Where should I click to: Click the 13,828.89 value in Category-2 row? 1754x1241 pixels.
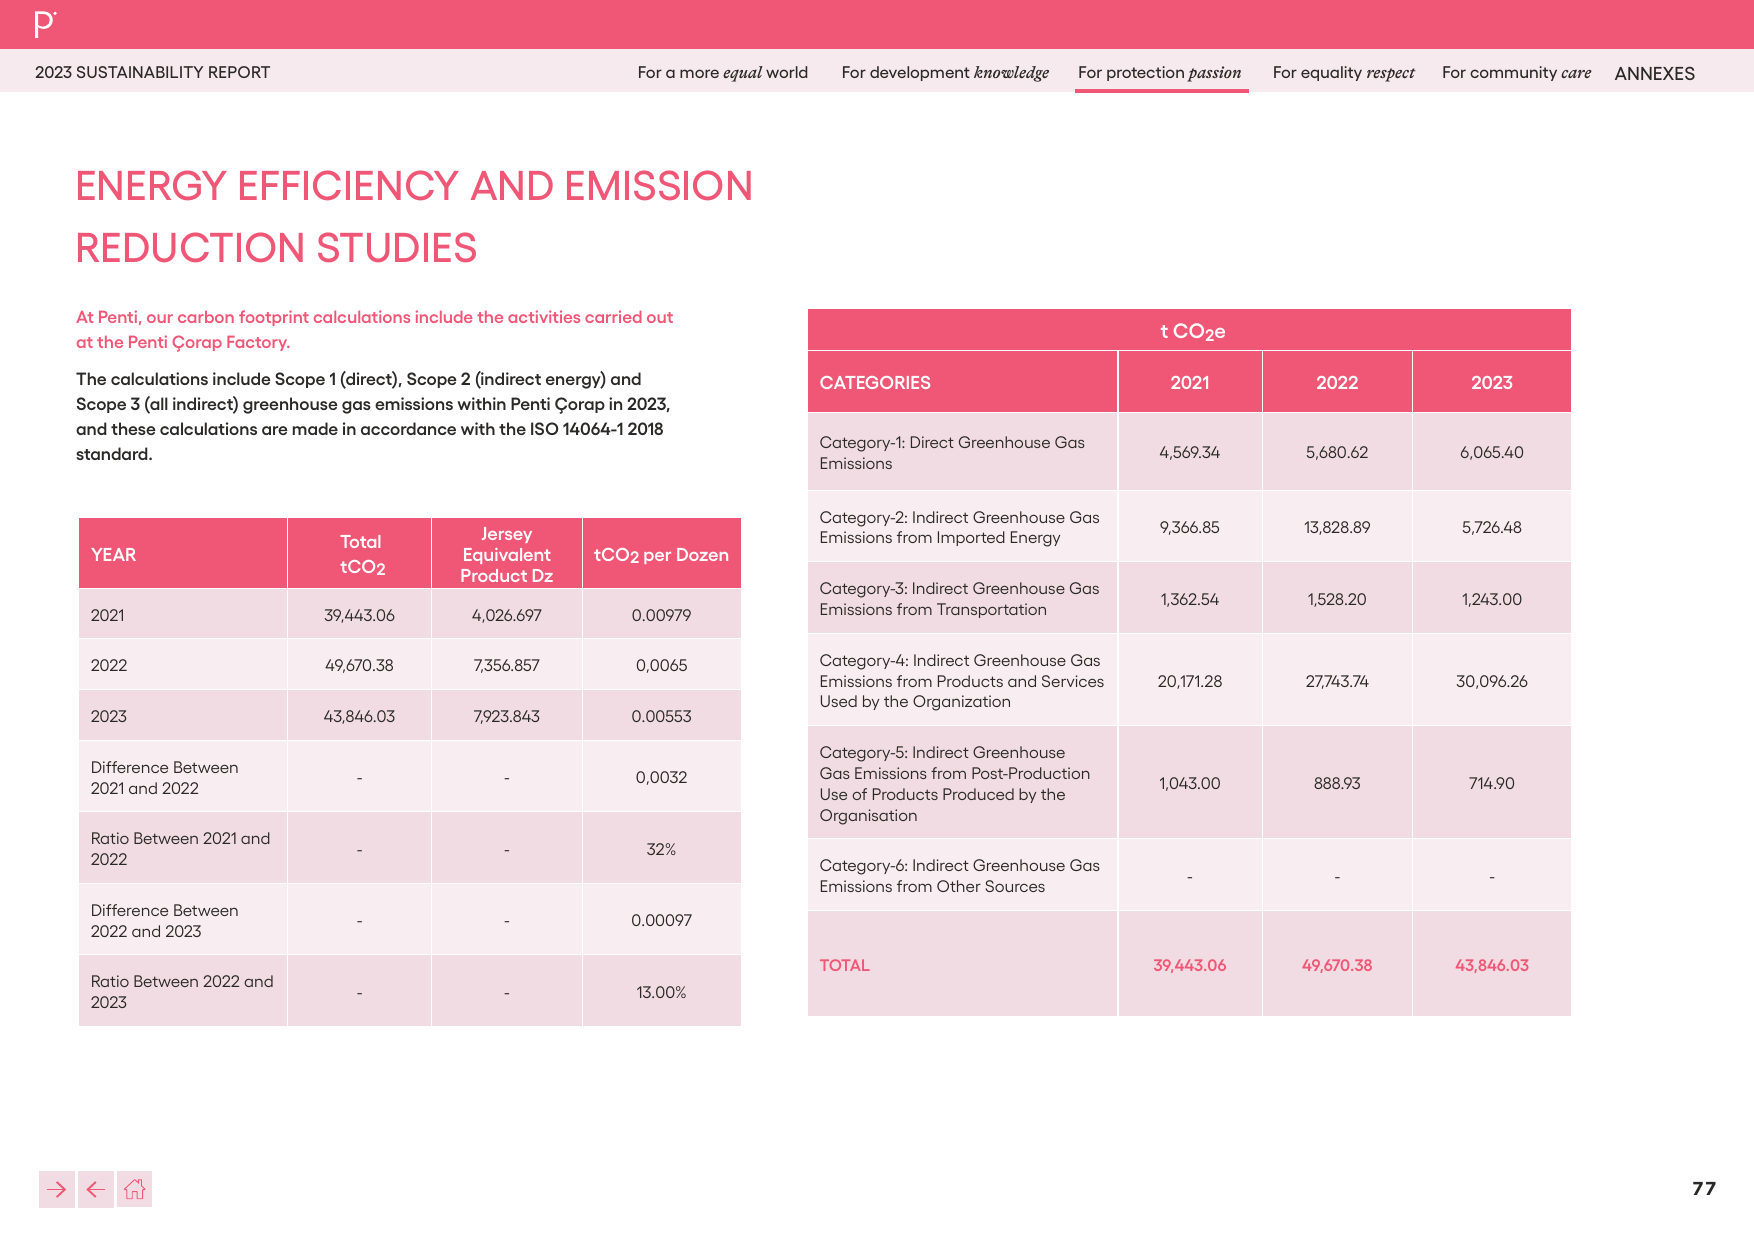tap(1337, 527)
